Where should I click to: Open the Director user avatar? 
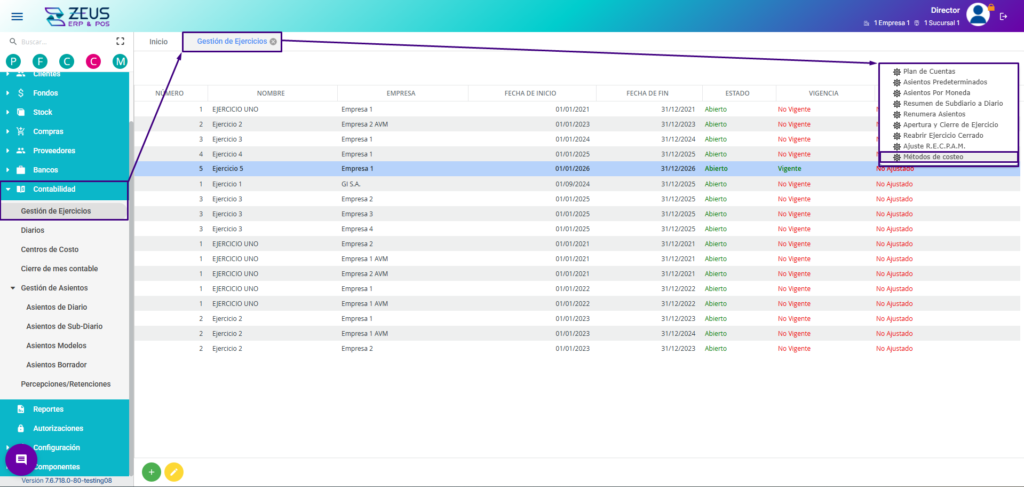[x=977, y=14]
